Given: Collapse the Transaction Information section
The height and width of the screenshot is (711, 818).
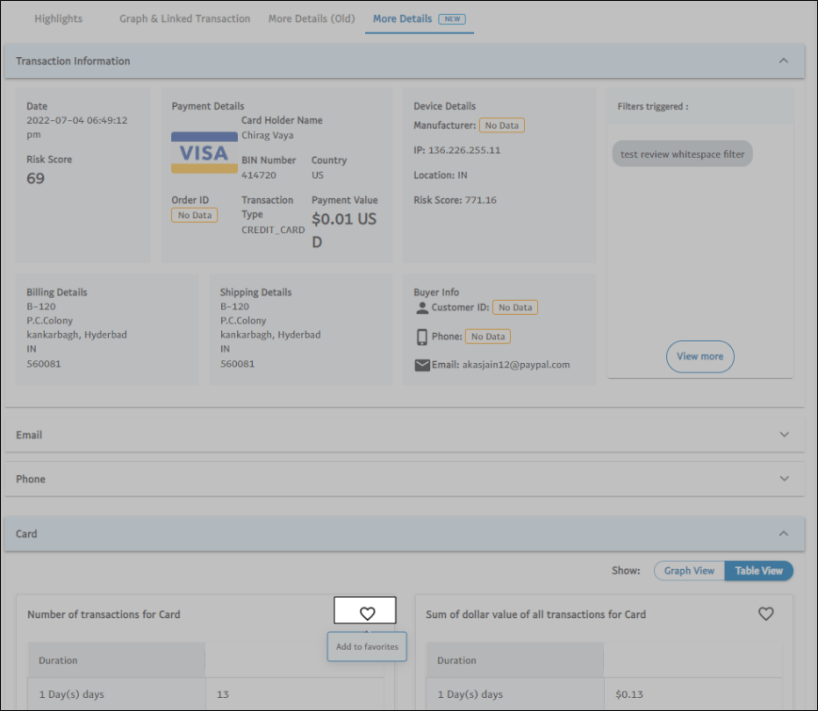Looking at the screenshot, I should (x=784, y=61).
